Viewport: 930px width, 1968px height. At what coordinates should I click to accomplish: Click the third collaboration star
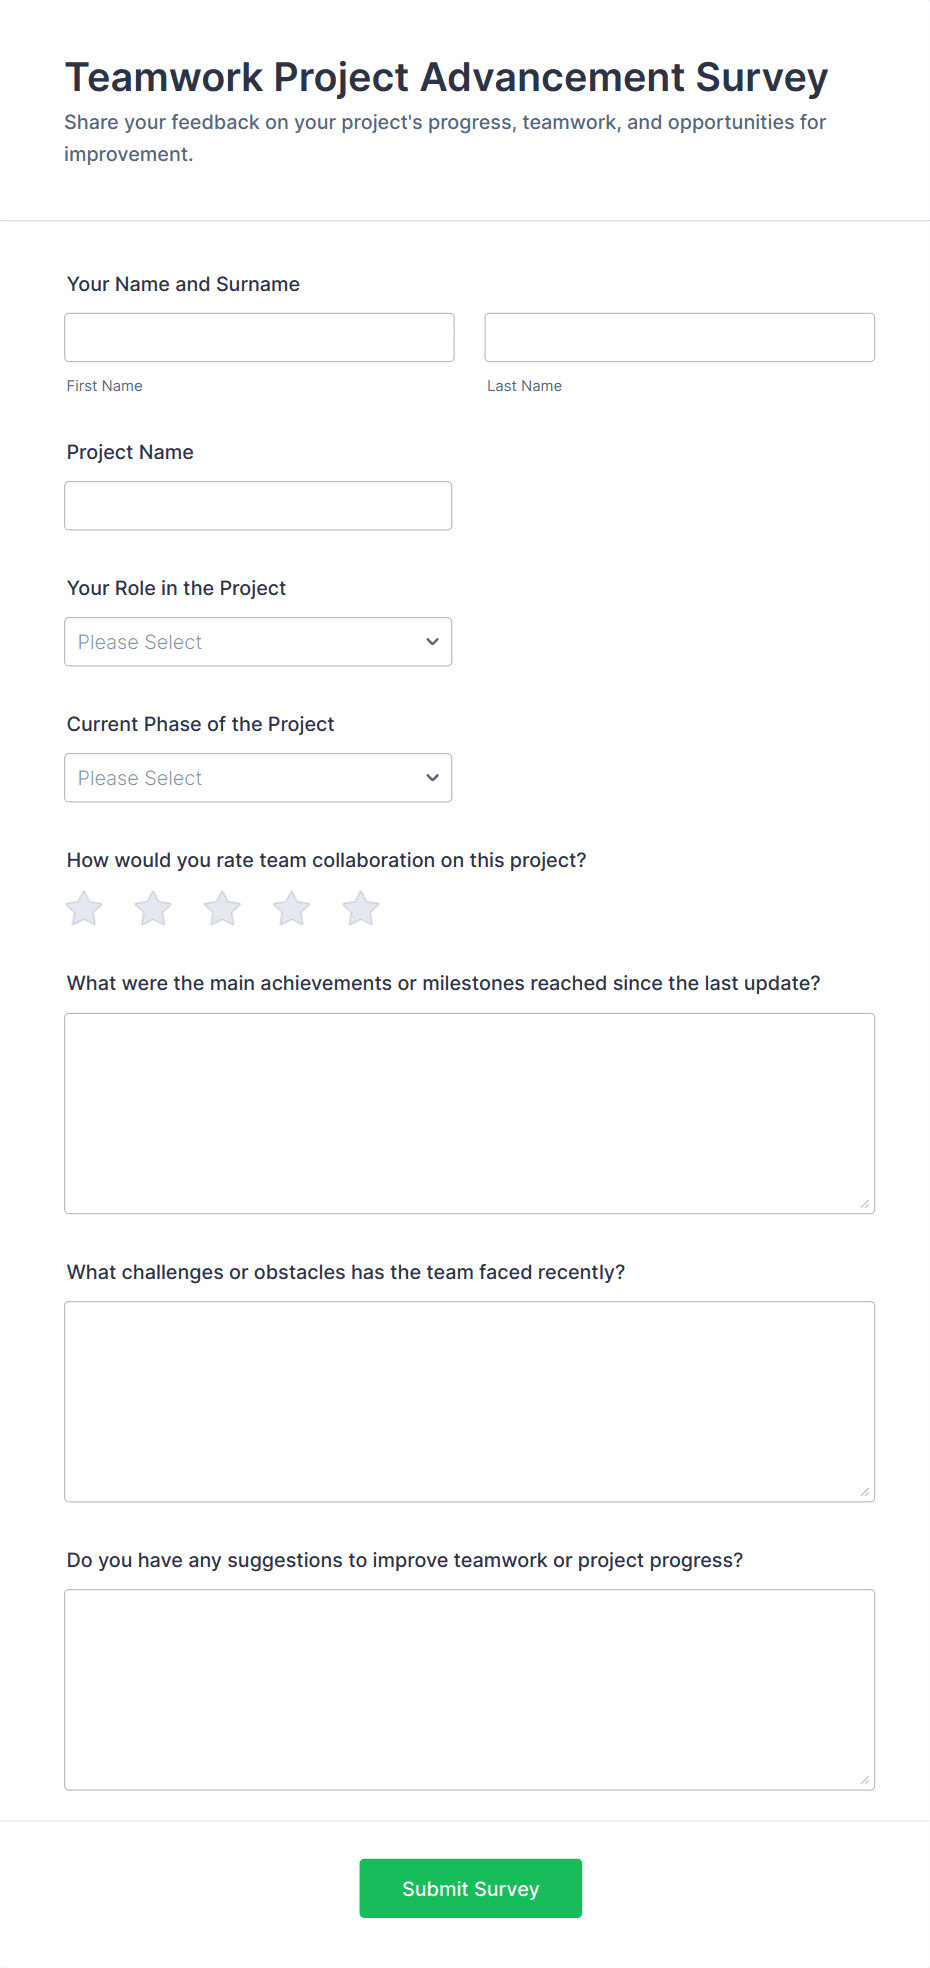(x=222, y=909)
